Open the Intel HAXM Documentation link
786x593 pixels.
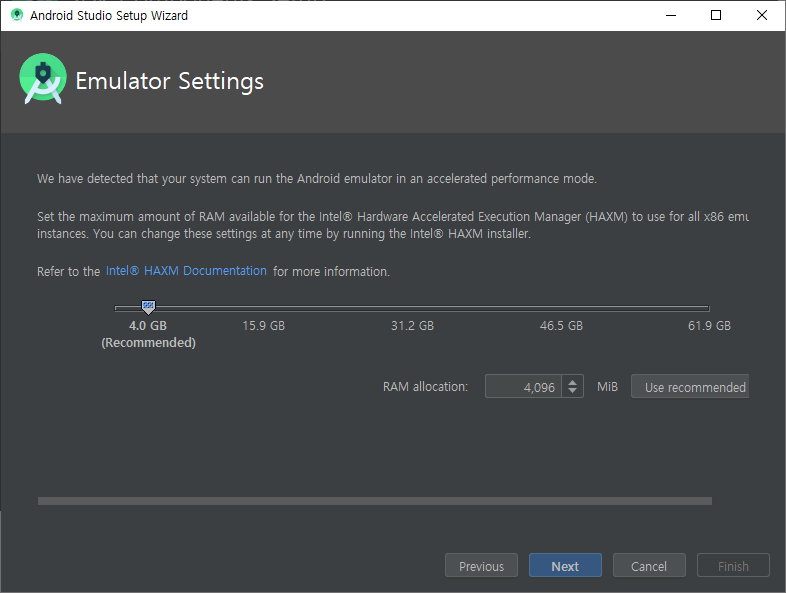click(186, 271)
